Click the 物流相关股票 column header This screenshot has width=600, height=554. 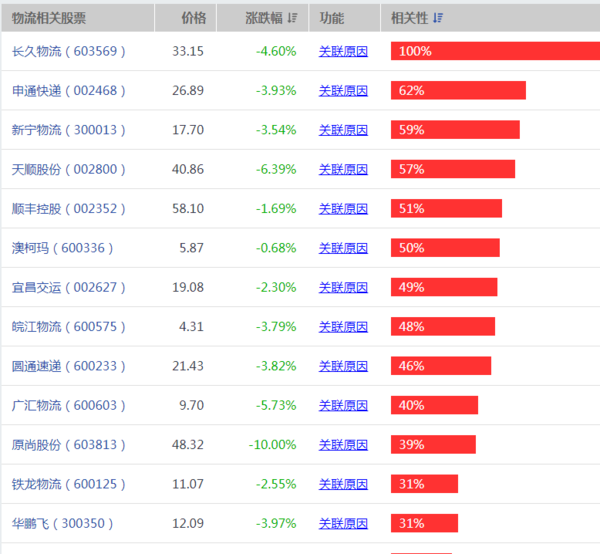click(78, 18)
